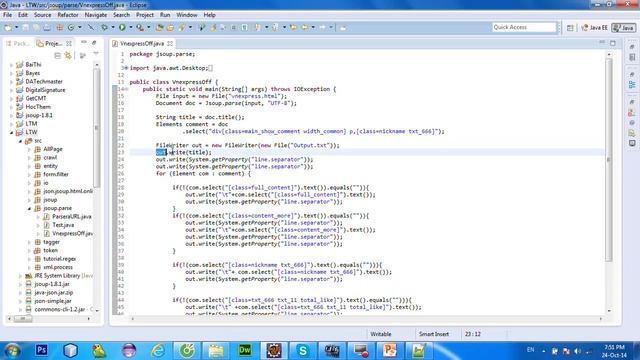Click the Windows Start button

[12, 351]
